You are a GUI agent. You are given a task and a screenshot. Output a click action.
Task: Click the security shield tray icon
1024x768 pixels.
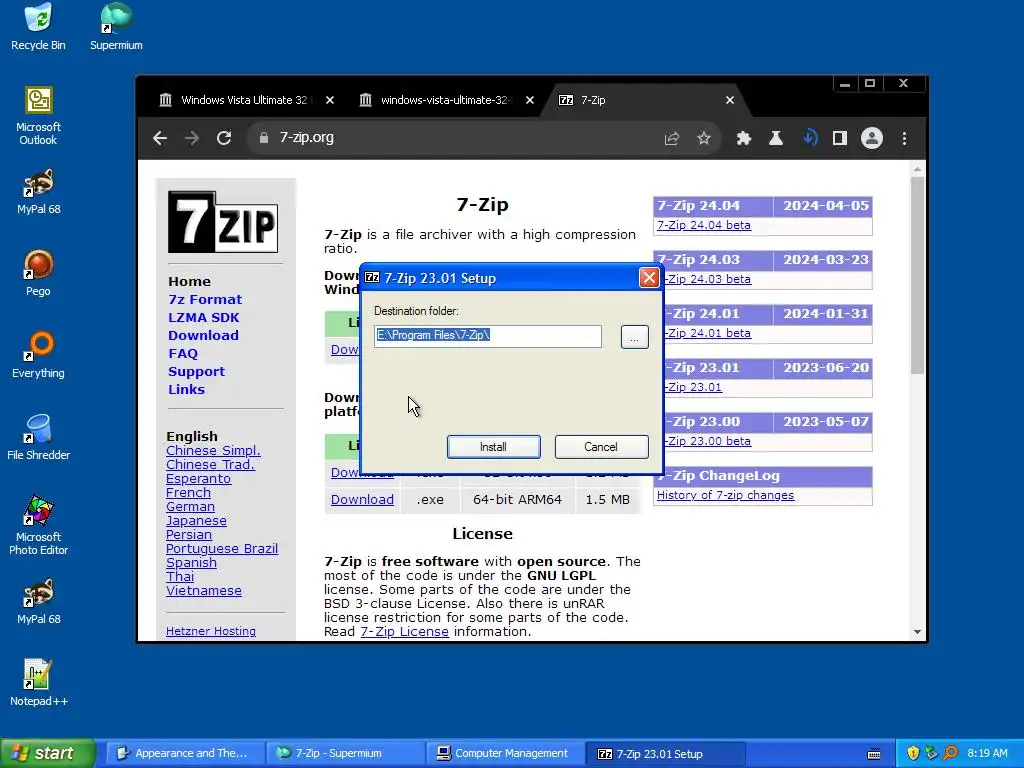(x=913, y=753)
